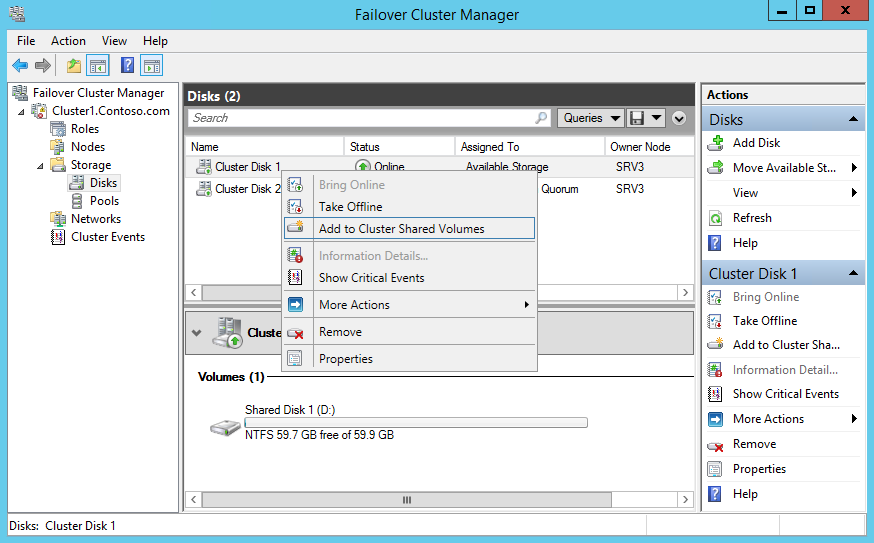874x543 pixels.
Task: Click the save query disk icon
Action: click(x=636, y=118)
